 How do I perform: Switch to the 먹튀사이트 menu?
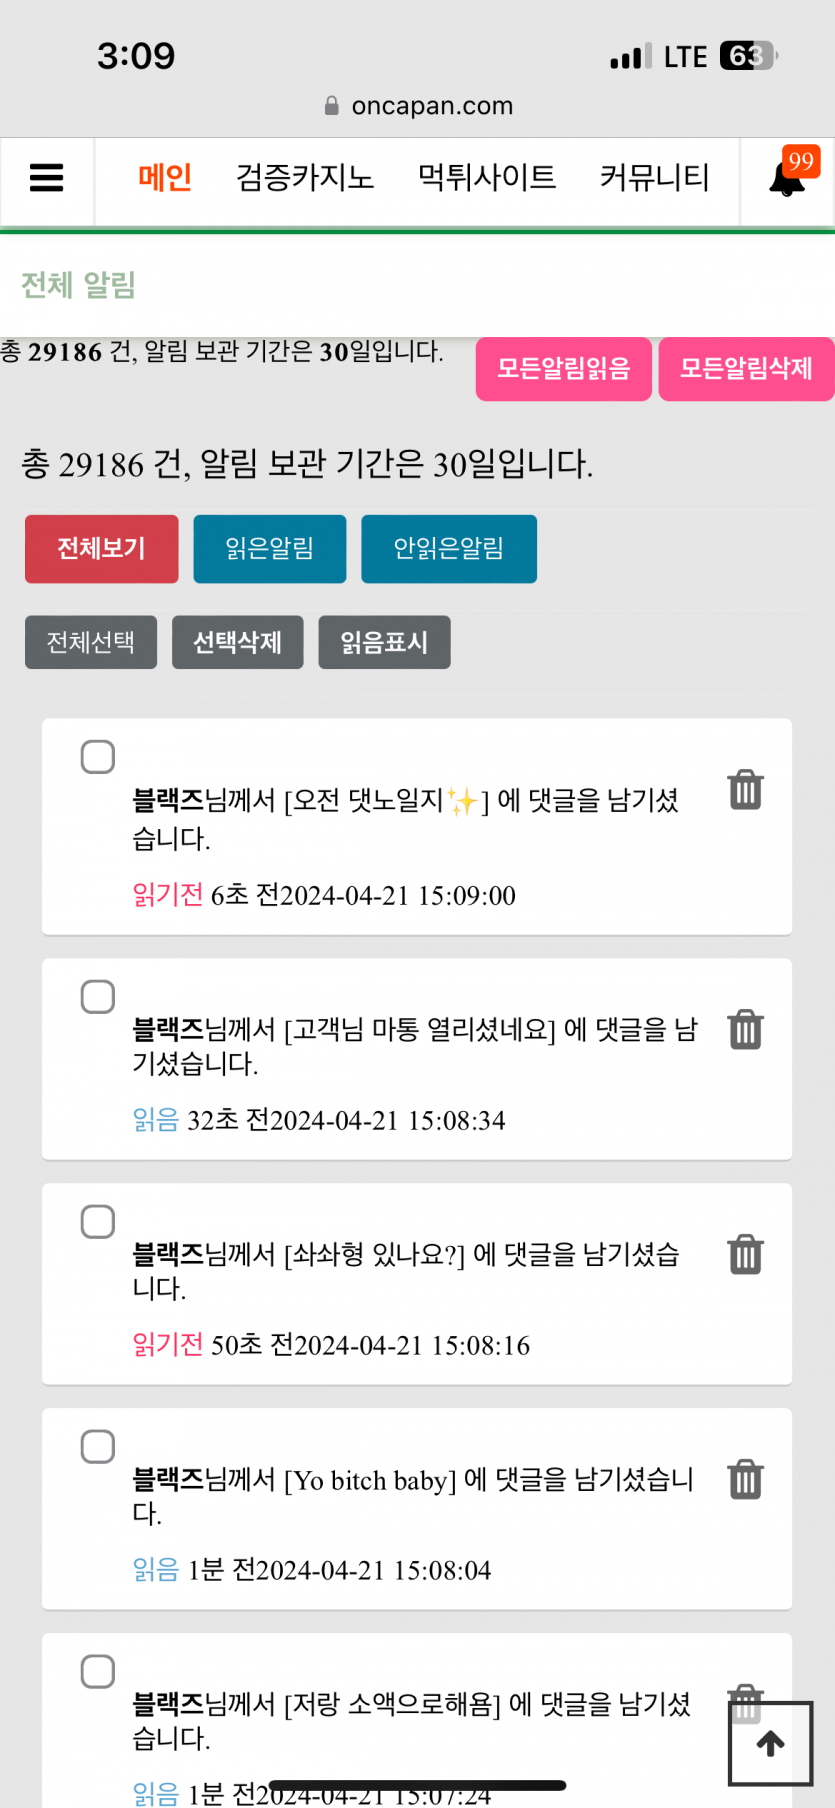click(x=487, y=178)
